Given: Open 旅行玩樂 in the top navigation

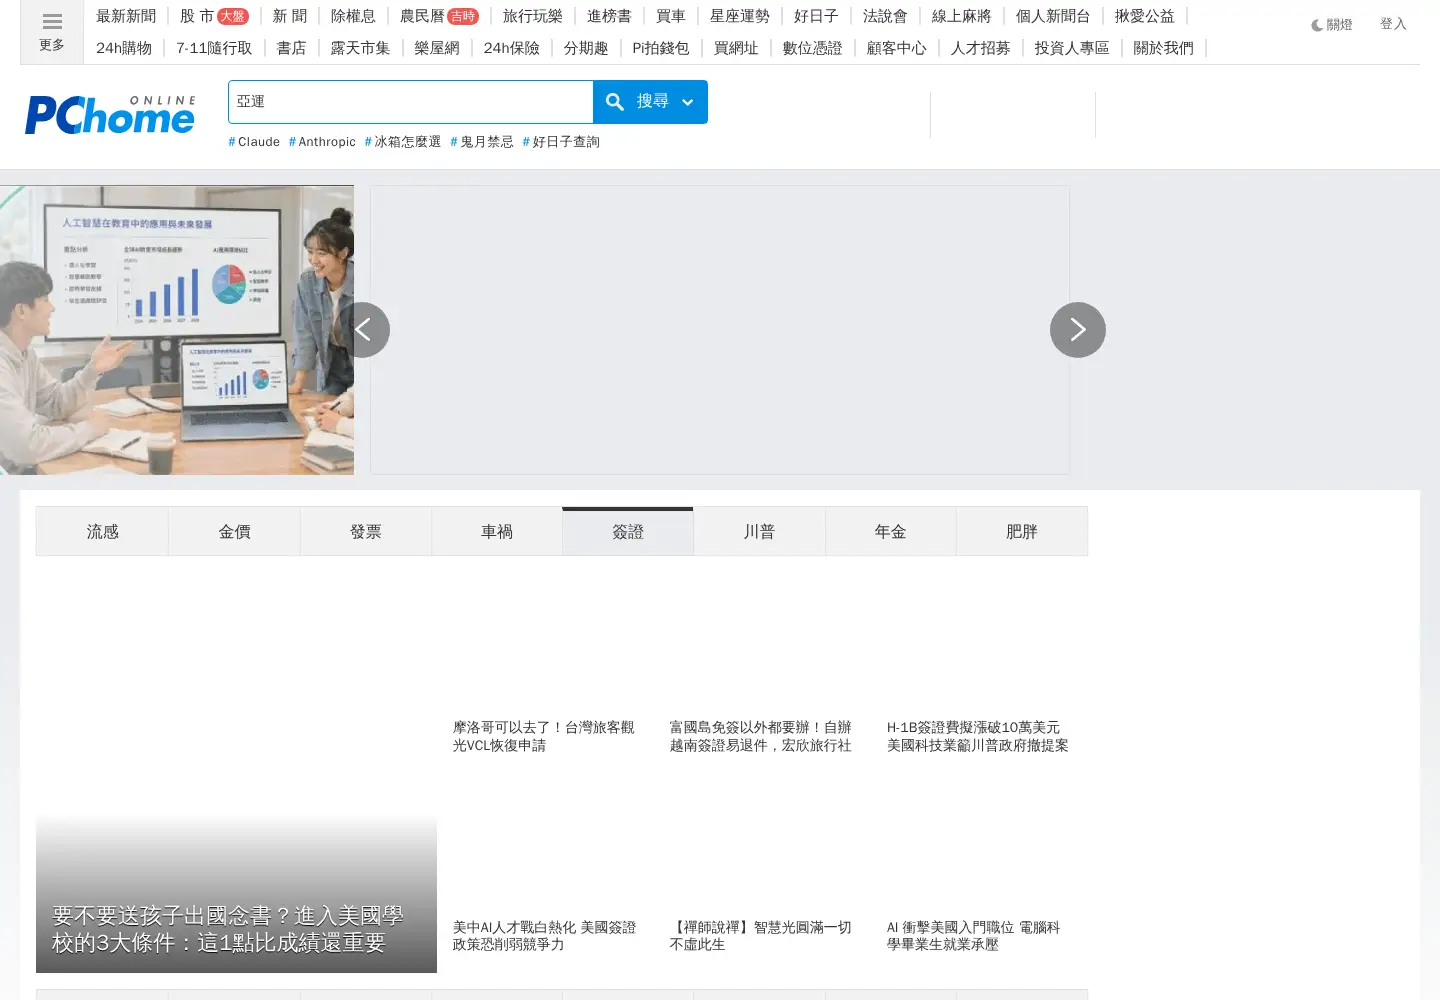Looking at the screenshot, I should [533, 16].
